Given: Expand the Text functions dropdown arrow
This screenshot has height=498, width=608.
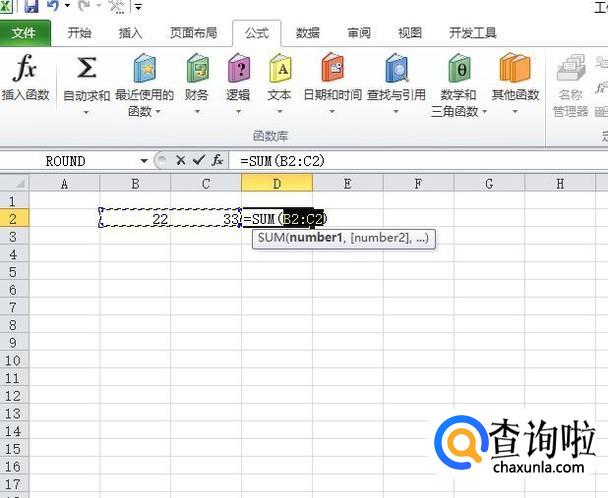Looking at the screenshot, I should (280, 112).
